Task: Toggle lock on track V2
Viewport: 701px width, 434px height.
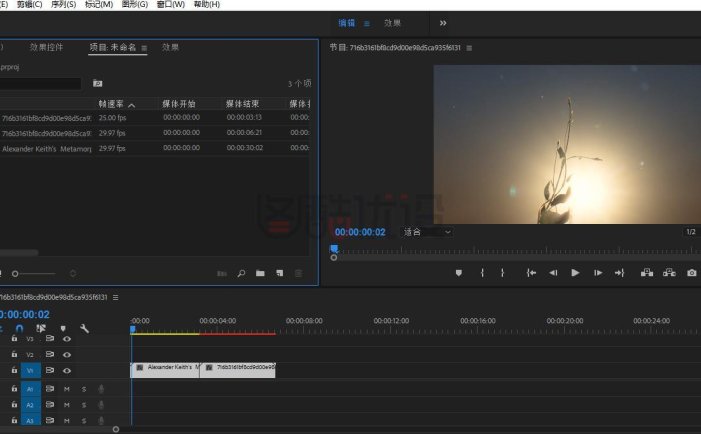Action: (x=14, y=354)
